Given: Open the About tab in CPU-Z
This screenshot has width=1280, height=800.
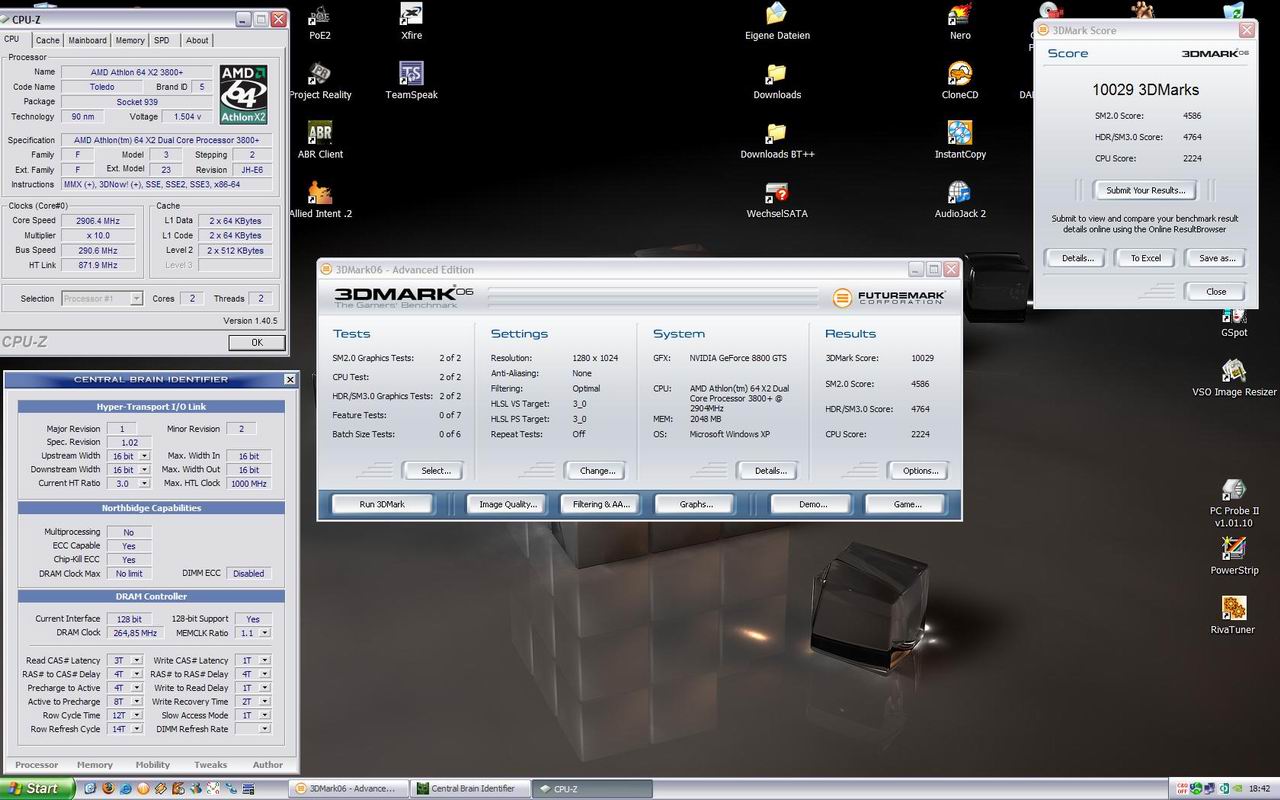Looking at the screenshot, I should (x=197, y=41).
